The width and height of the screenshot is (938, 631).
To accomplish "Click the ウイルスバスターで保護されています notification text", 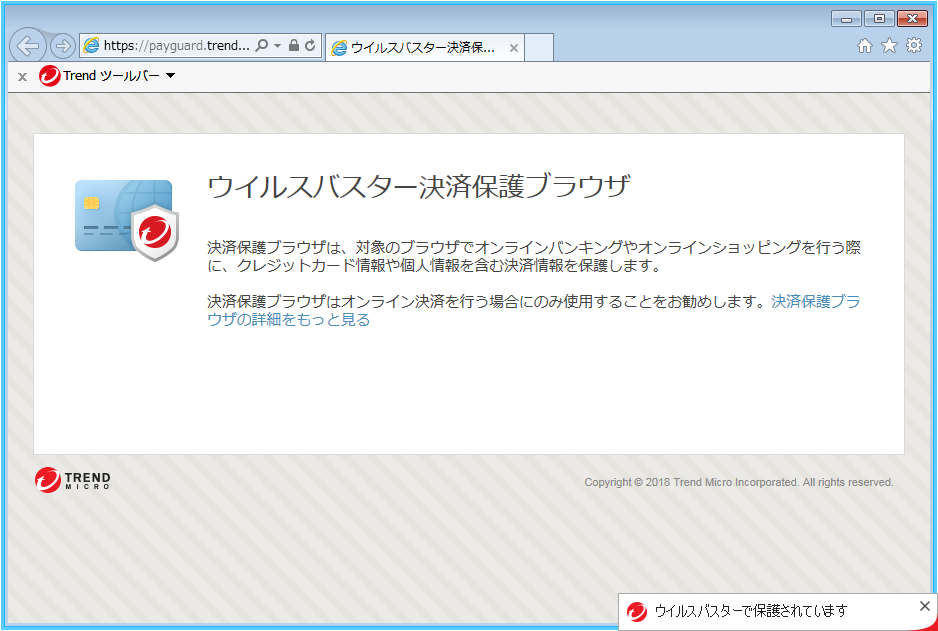I will point(750,611).
